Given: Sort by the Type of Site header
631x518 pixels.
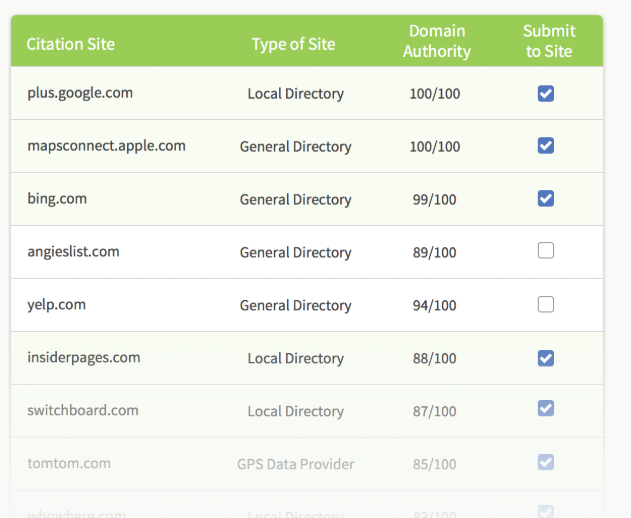Looking at the screenshot, I should pos(293,44).
